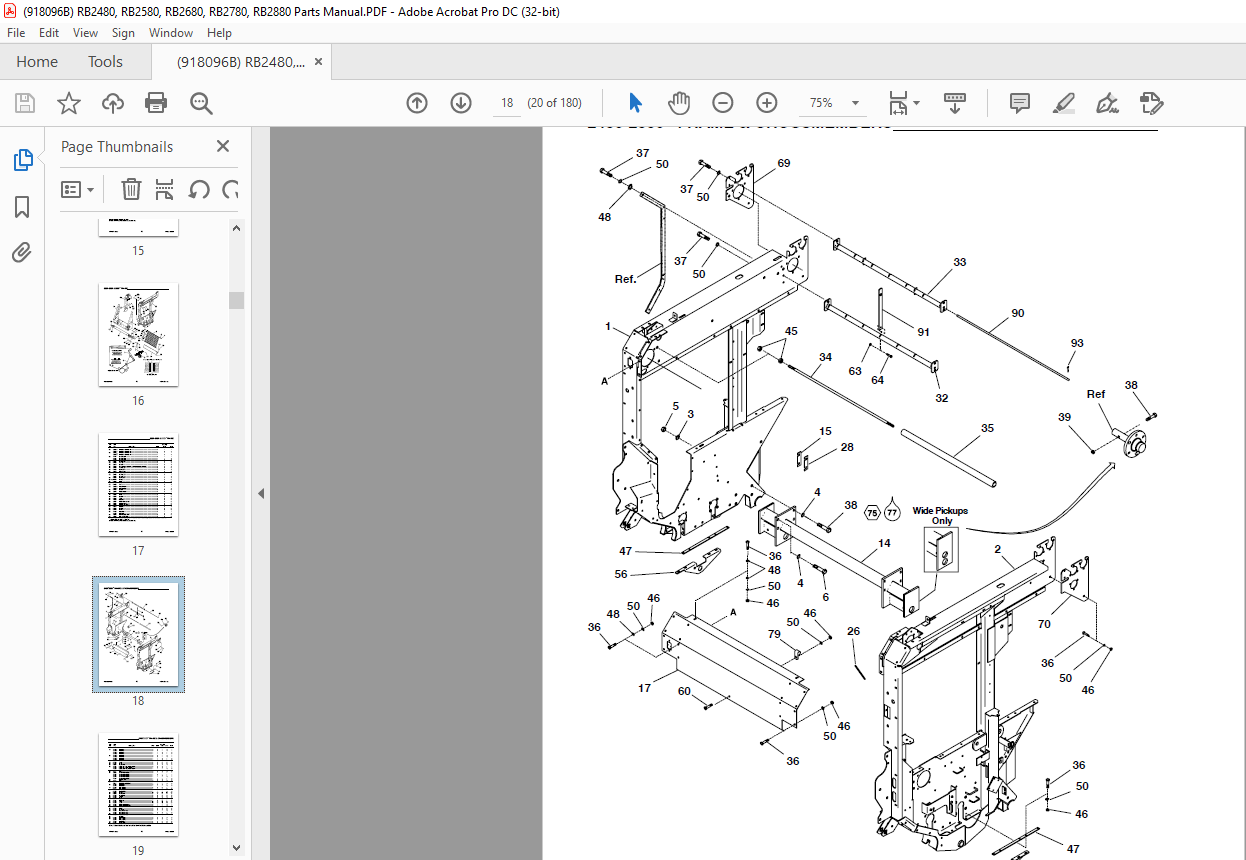1246x860 pixels.
Task: Collapse the navigation pane with the side arrow
Action: [x=261, y=493]
